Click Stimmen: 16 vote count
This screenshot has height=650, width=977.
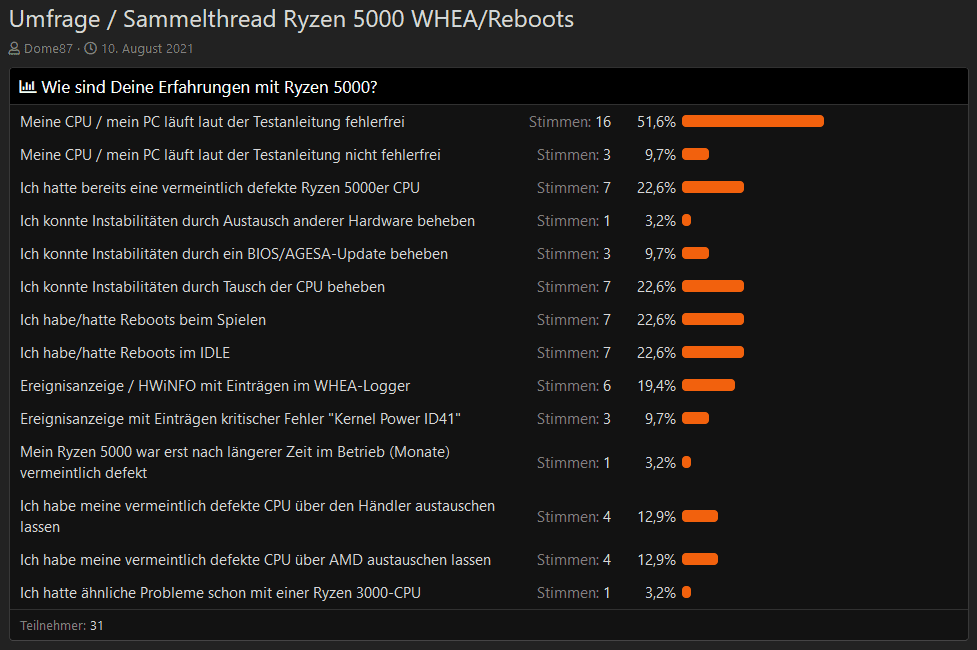[x=570, y=122]
